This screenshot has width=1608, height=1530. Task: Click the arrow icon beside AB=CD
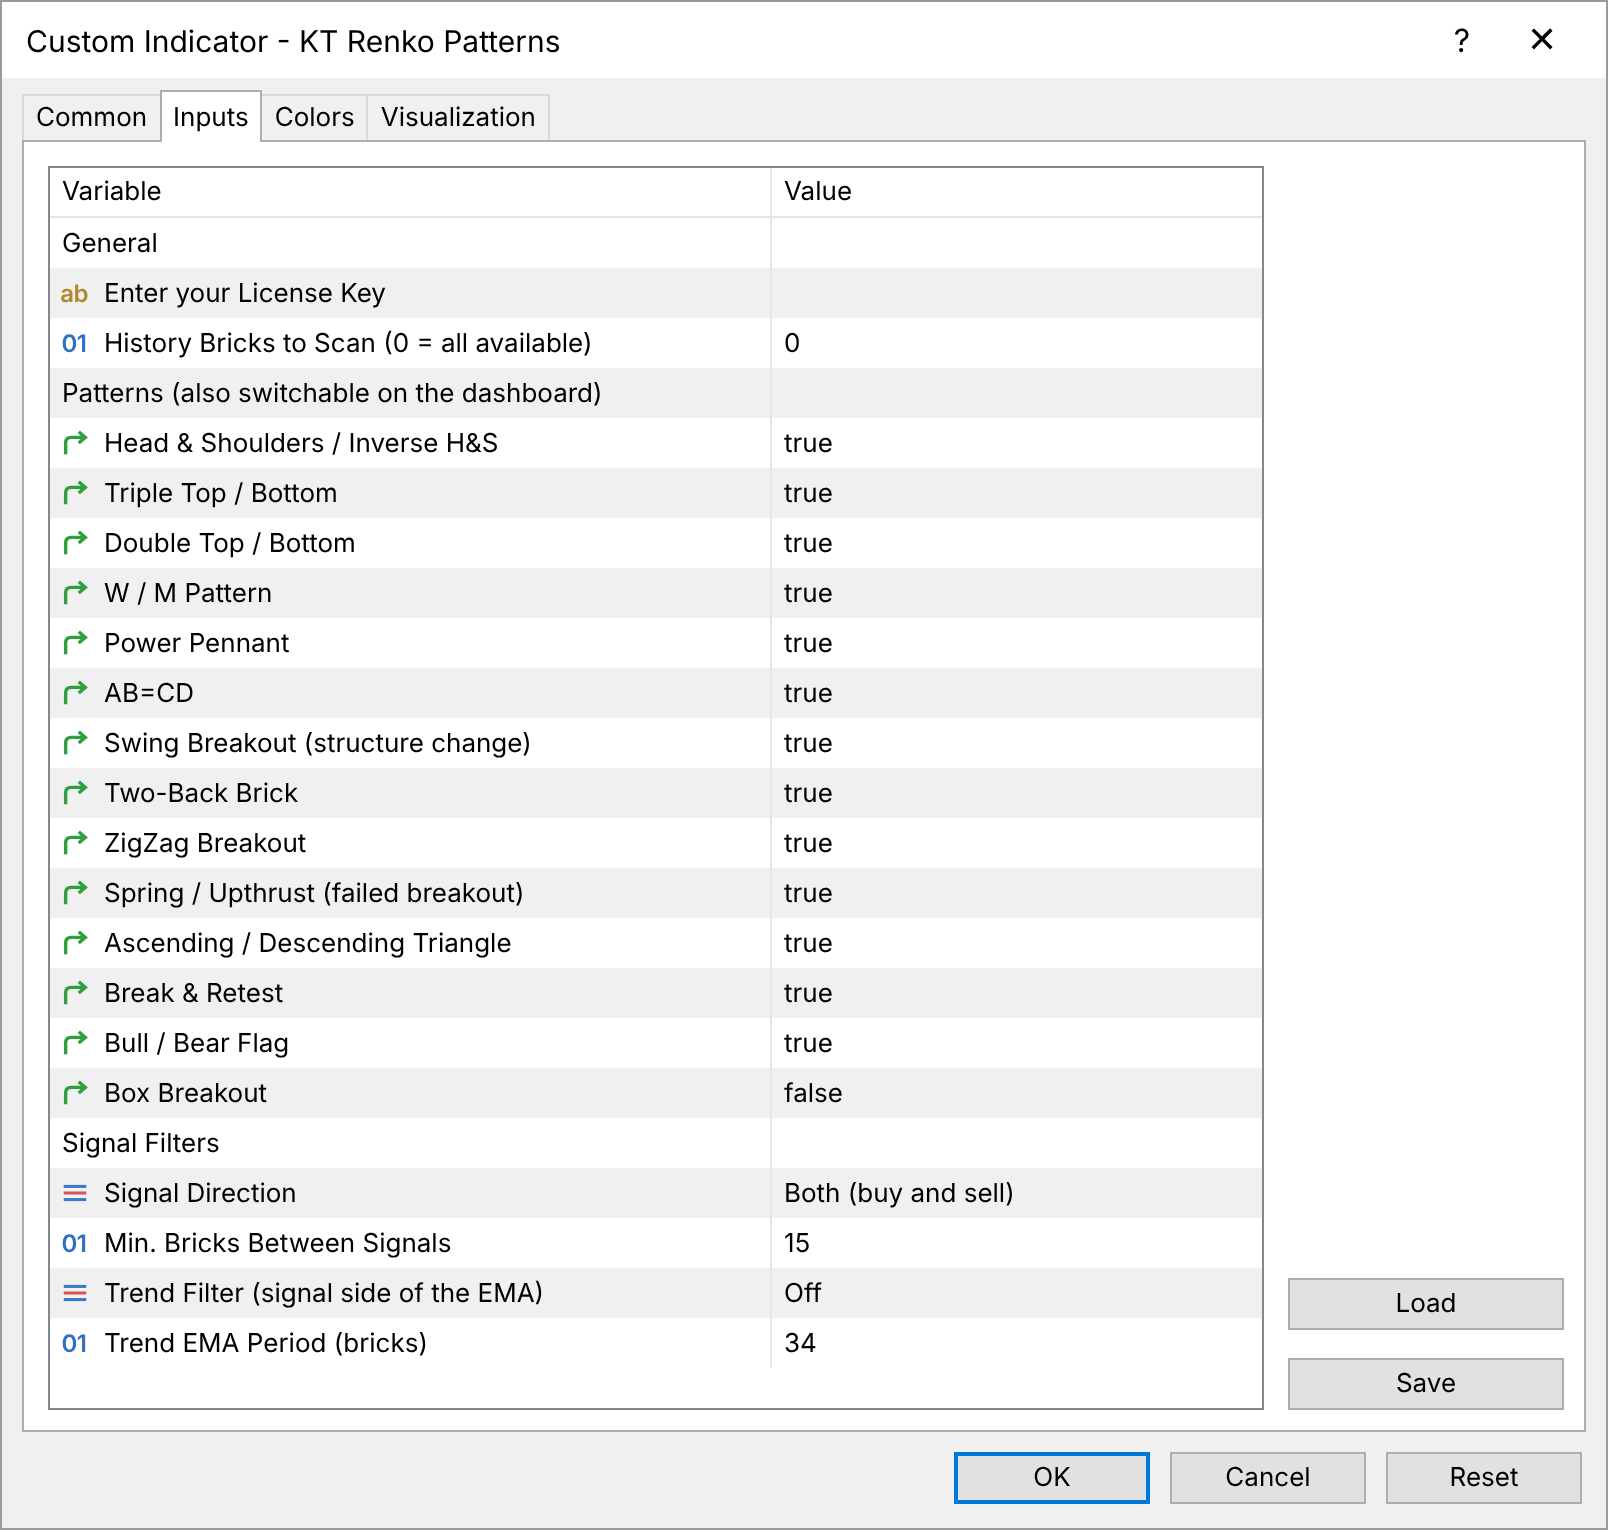click(75, 693)
